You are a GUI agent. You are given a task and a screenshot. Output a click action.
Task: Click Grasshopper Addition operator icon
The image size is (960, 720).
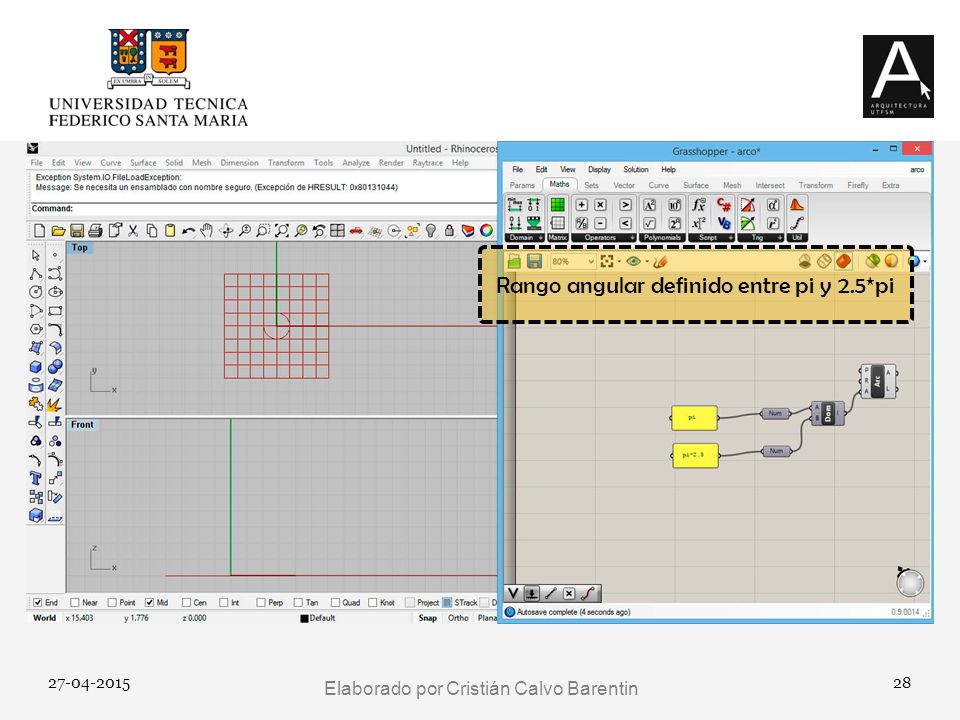582,205
